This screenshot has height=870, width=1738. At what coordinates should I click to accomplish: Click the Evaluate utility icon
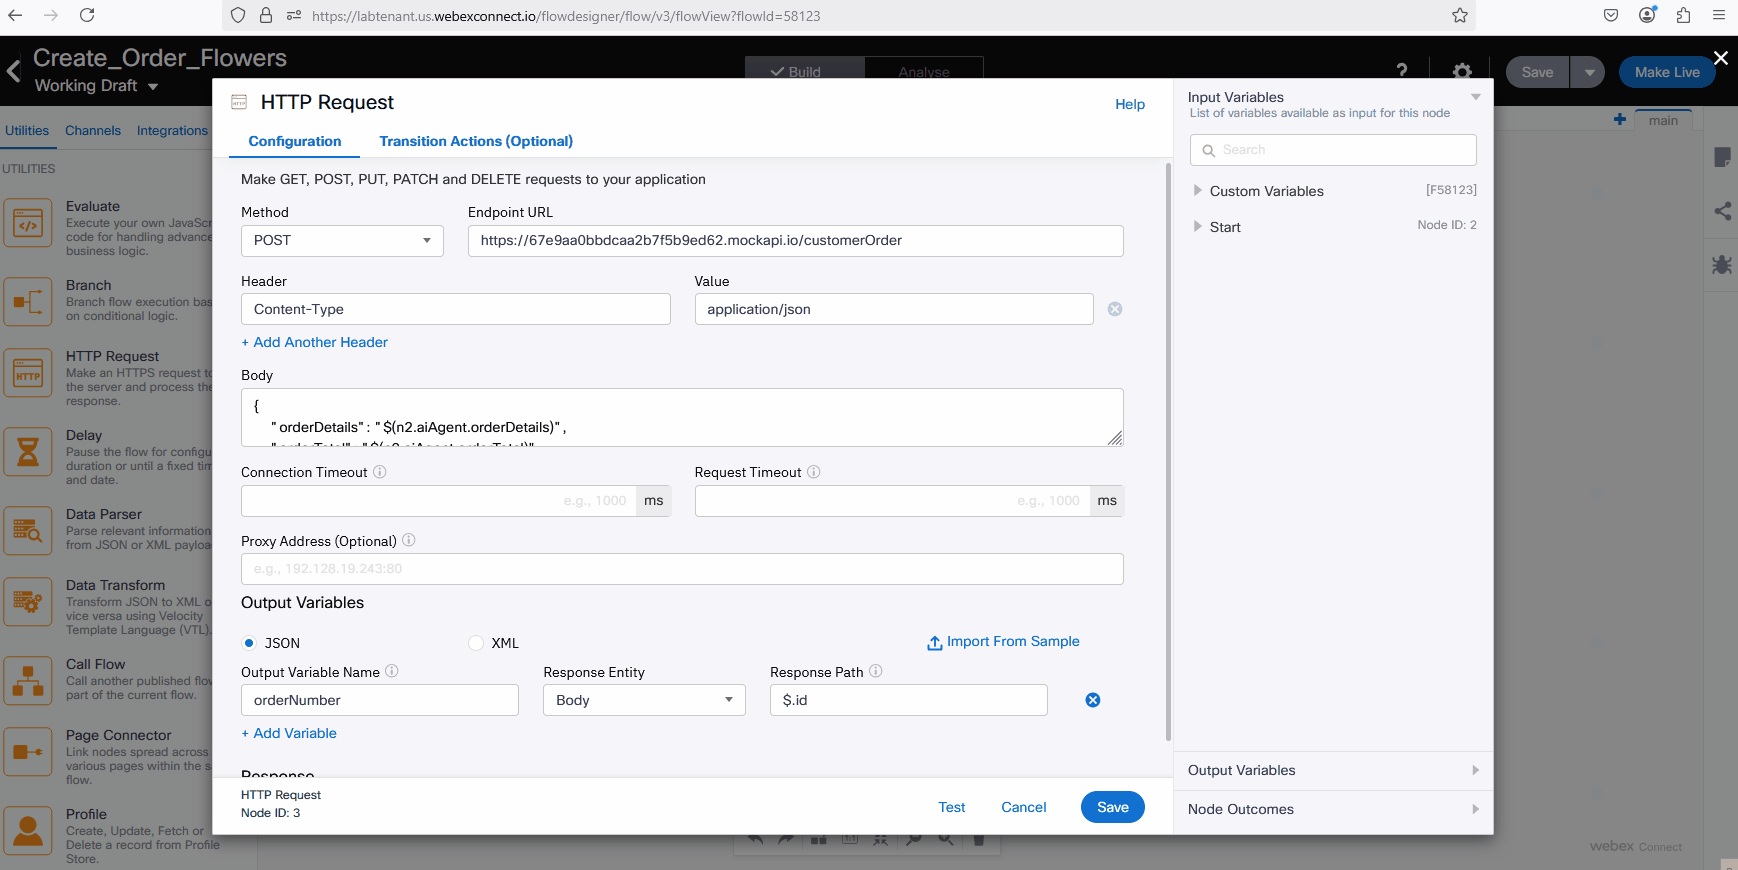coord(28,223)
